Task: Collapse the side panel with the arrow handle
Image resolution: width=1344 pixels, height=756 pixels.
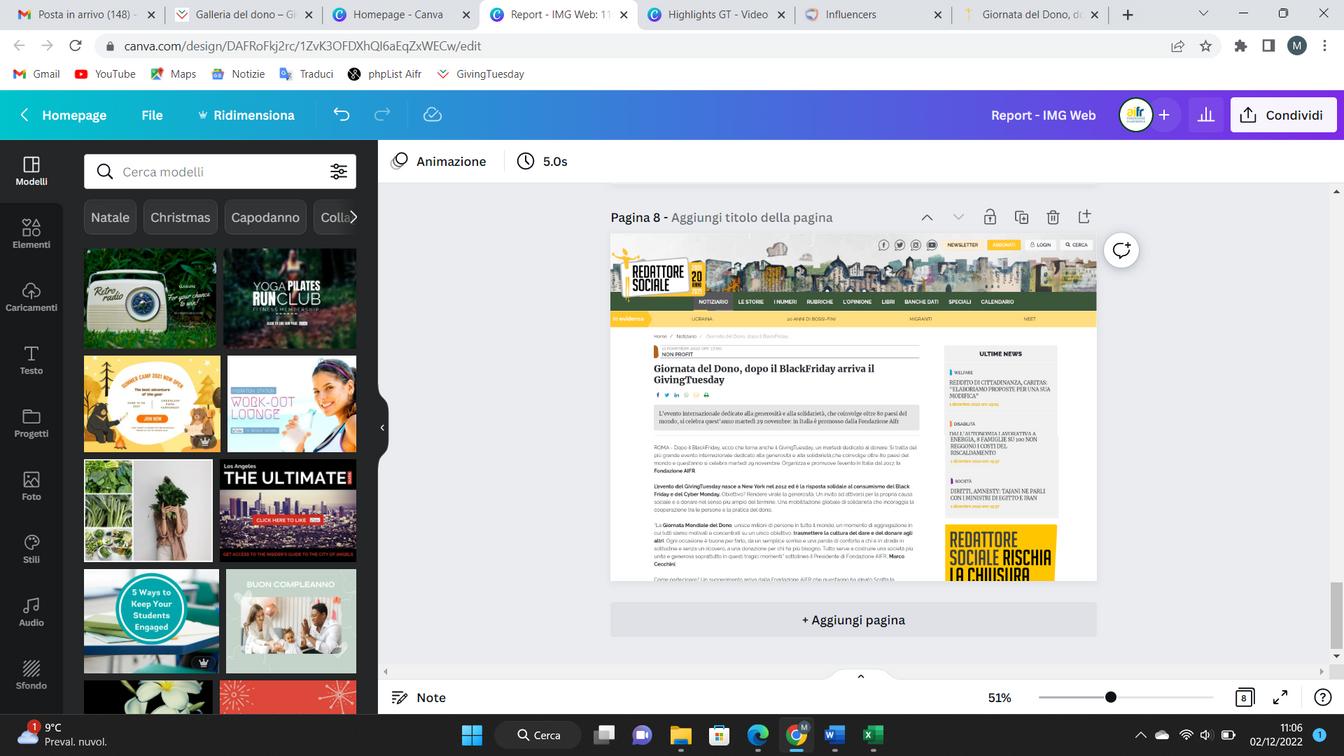Action: coord(382,427)
